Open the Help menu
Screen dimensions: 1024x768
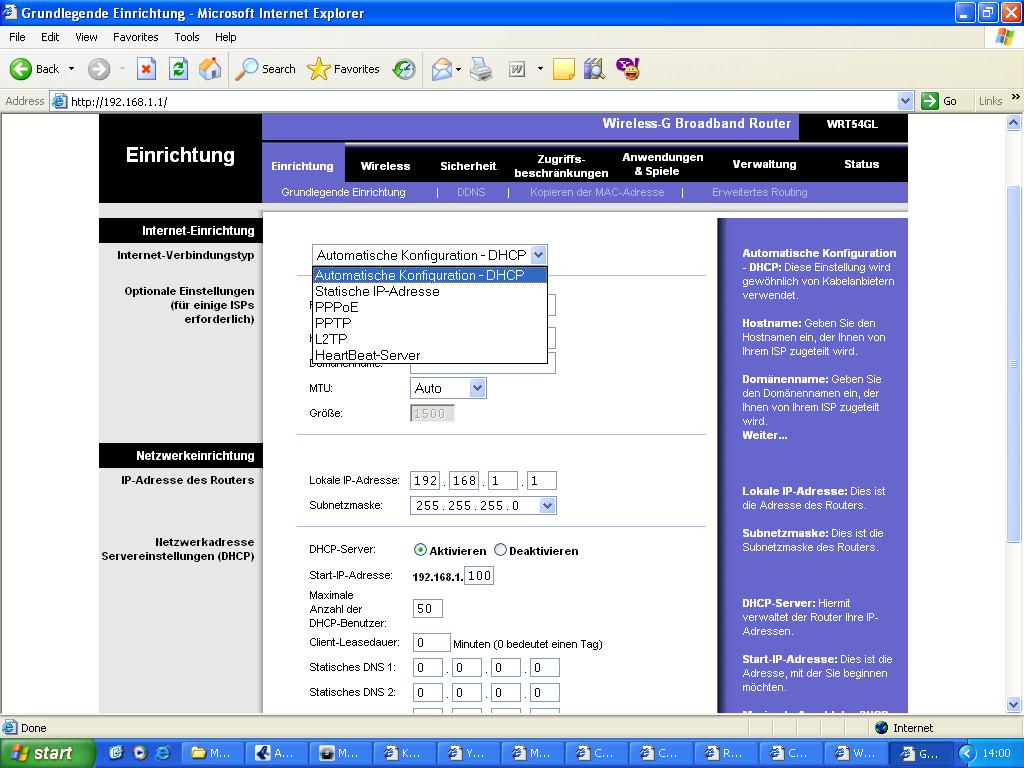[225, 37]
